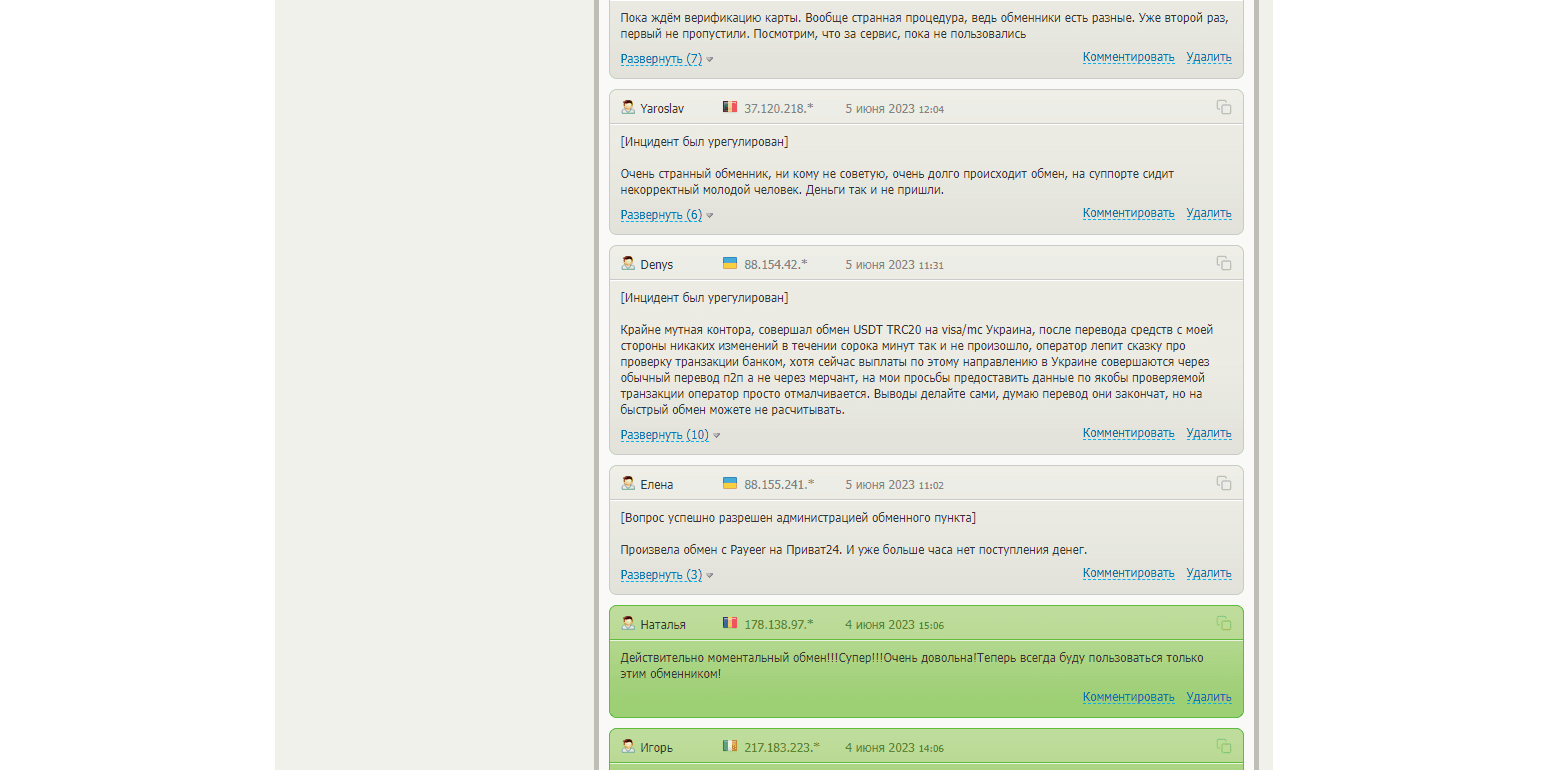Click user avatar icon next to Yaroslav
Viewport: 1545px width, 770px height.
coord(628,107)
